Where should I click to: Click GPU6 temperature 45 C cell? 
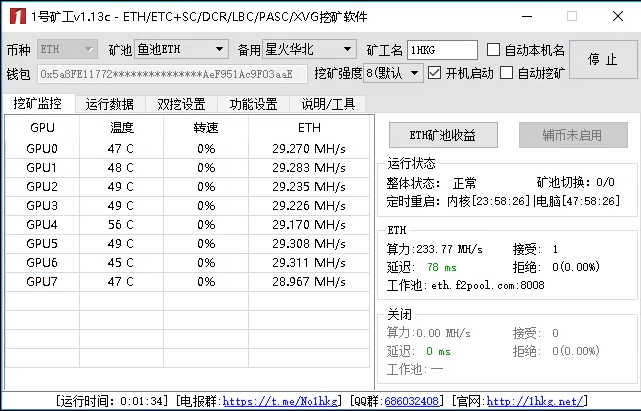(121, 263)
